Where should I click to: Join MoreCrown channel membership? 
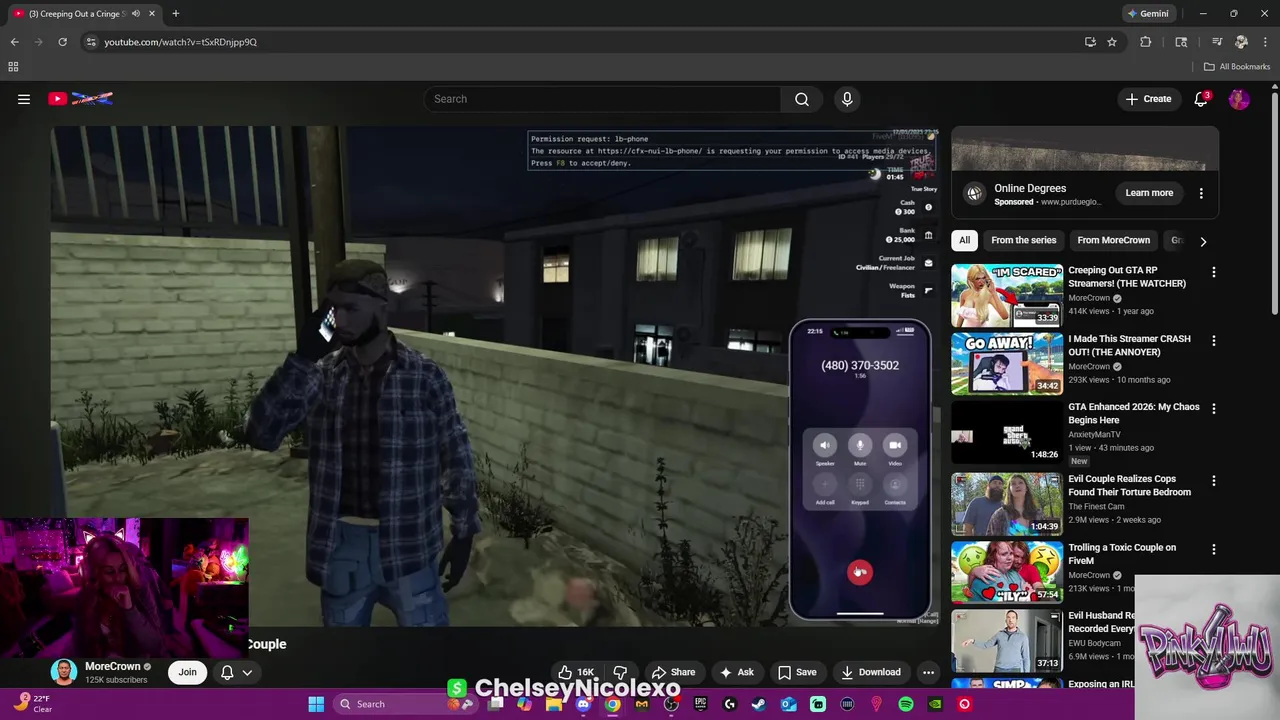pyautogui.click(x=187, y=672)
